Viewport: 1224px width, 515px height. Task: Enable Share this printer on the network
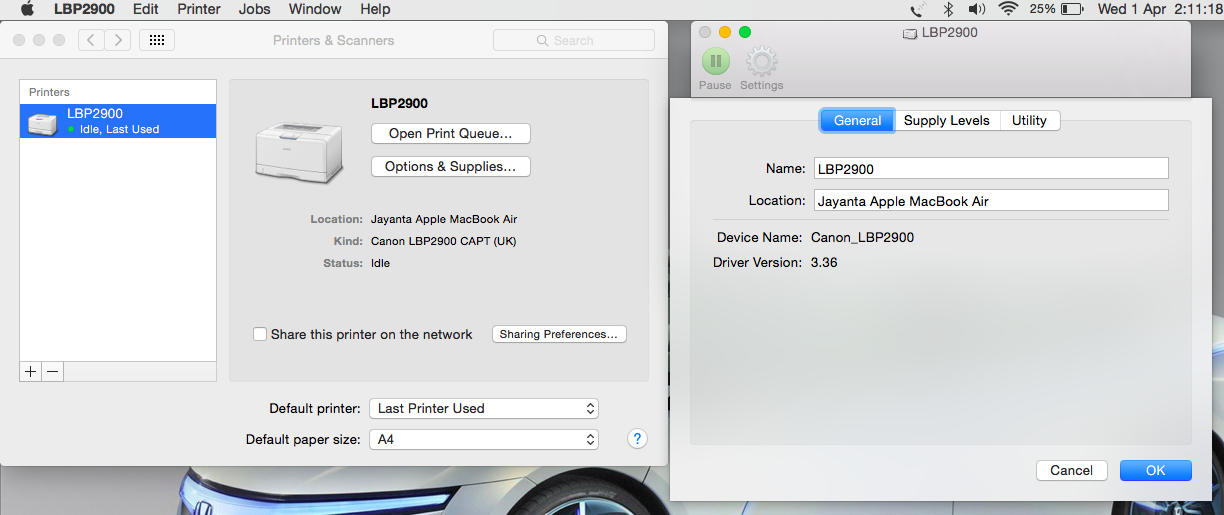tap(260, 334)
